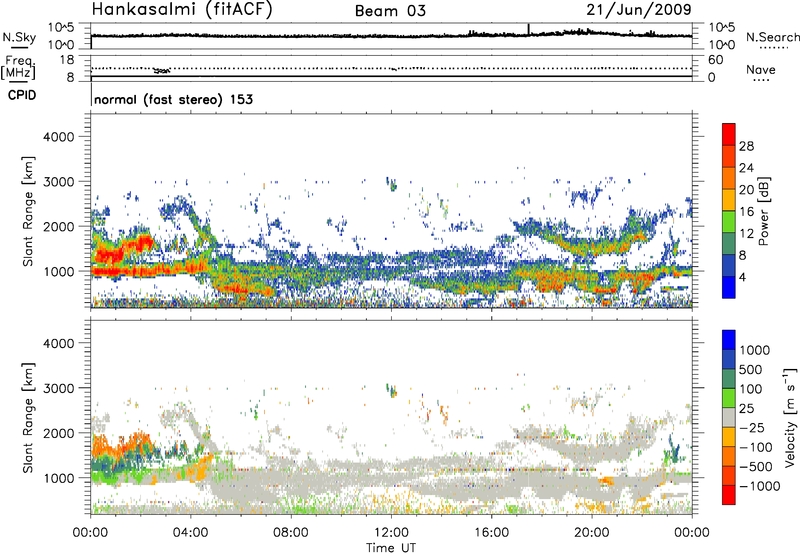Viewport: 800px width, 554px height.
Task: Select the "16" Power scale value
Action: pyautogui.click(x=746, y=212)
